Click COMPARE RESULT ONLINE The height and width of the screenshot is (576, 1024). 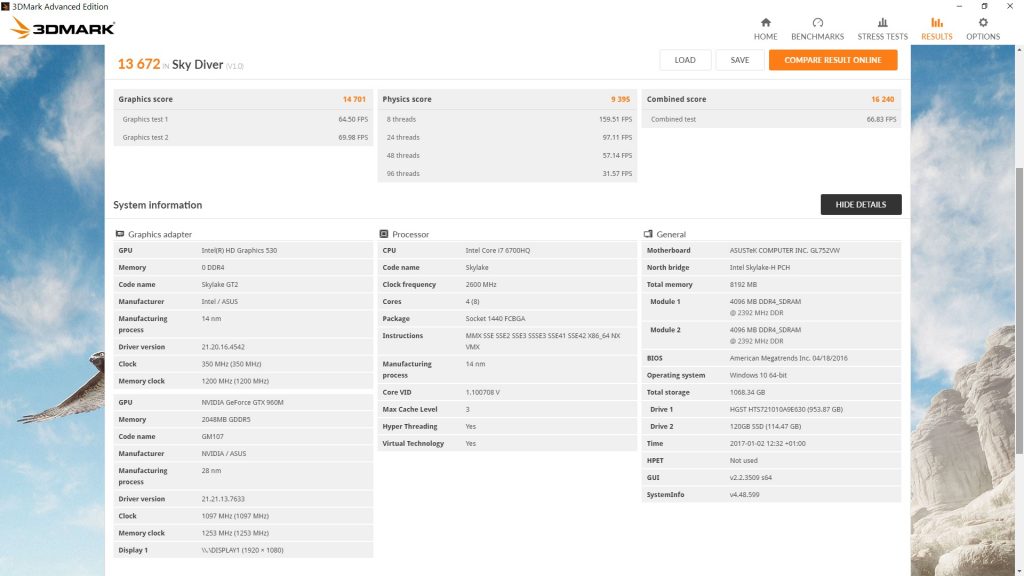(833, 60)
